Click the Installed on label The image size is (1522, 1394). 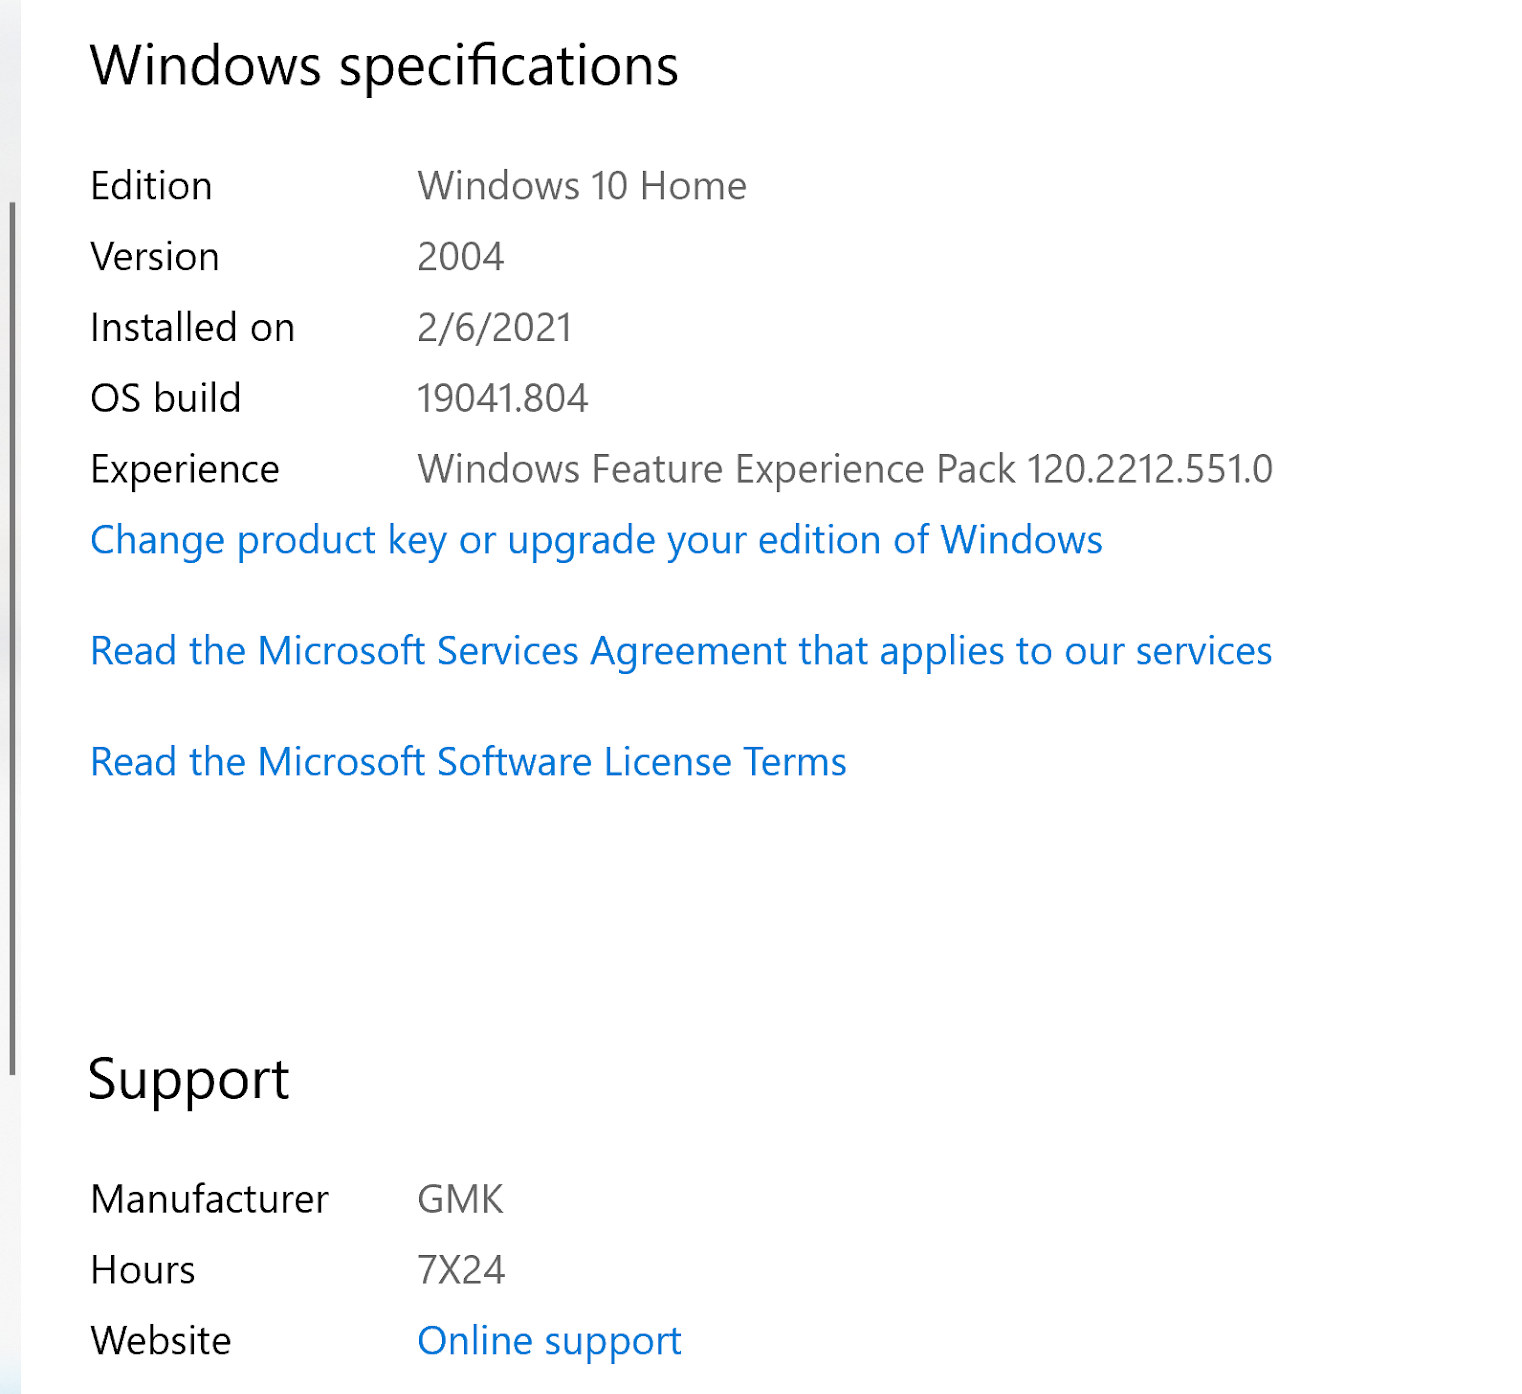tap(193, 328)
